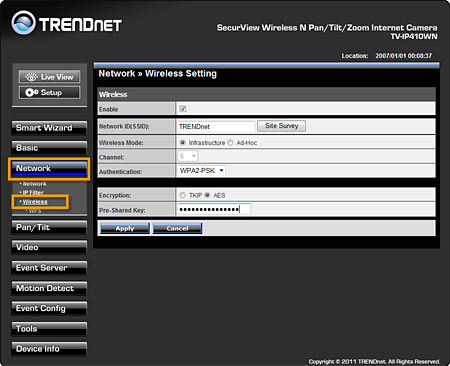Click the Apply button
Screen dimensions: 450x366
[125, 228]
